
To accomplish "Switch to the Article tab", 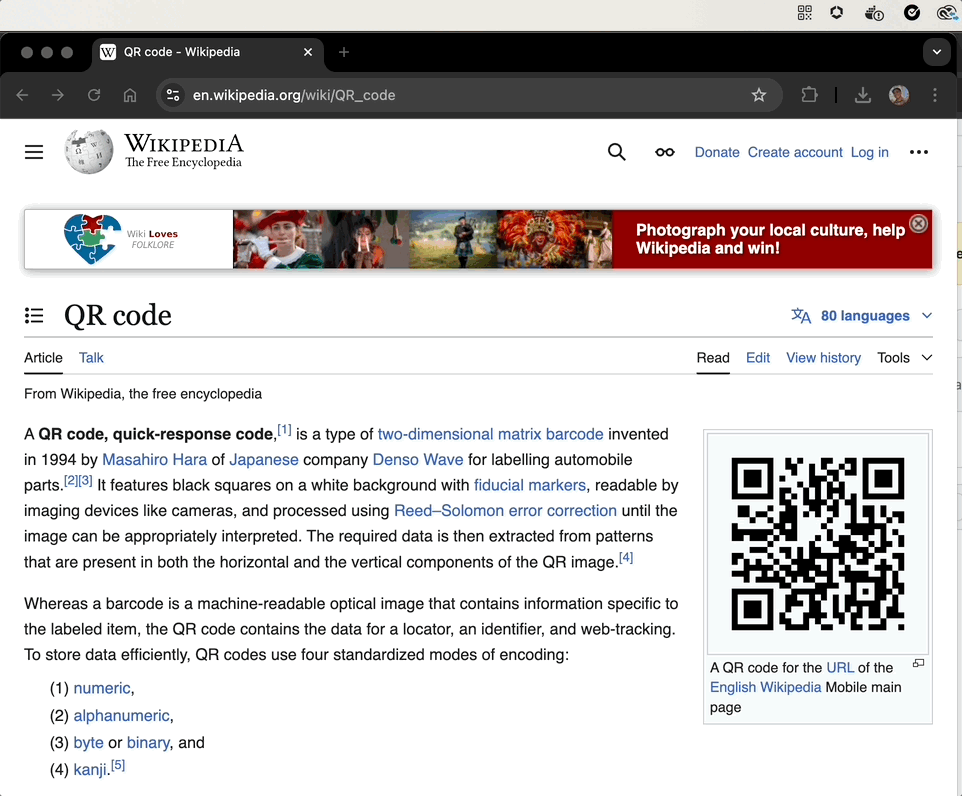I will [x=43, y=358].
